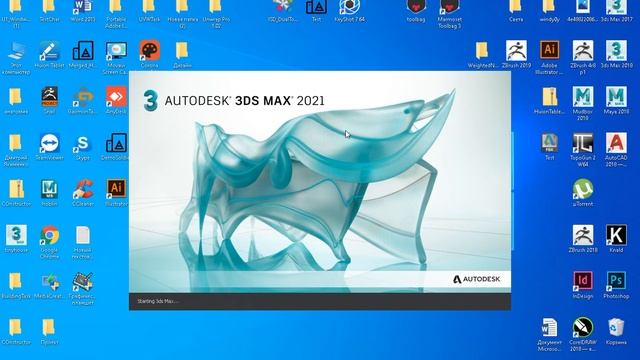Screen dimensions: 640x360
Task: Select the BuildingTask folder
Action: coord(16,285)
